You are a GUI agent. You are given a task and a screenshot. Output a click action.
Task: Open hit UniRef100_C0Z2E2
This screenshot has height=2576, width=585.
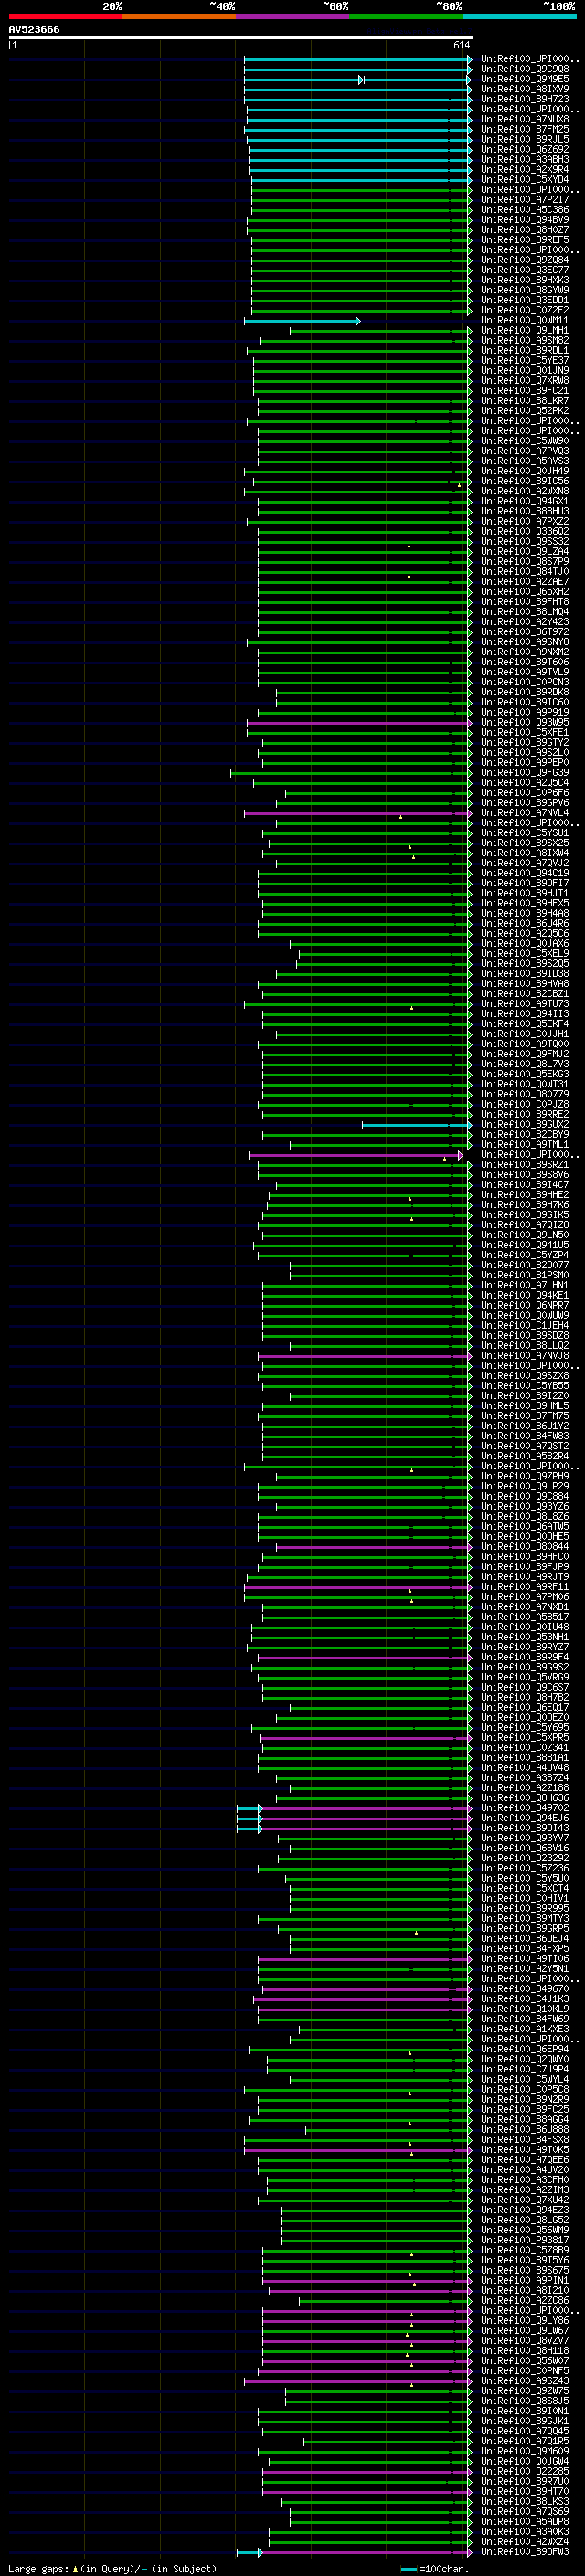point(525,310)
